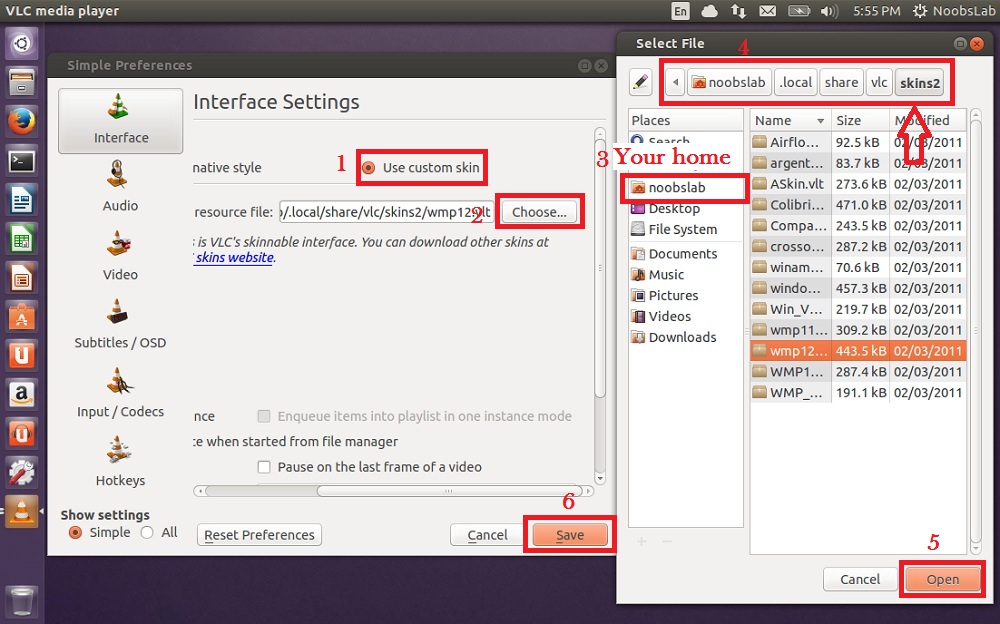Open Ubuntu Software Center from the dock
Image resolution: width=1000 pixels, height=624 pixels.
(22, 318)
